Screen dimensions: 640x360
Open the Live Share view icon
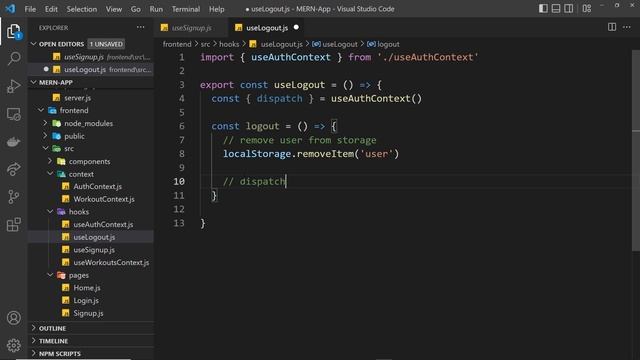pos(13,169)
